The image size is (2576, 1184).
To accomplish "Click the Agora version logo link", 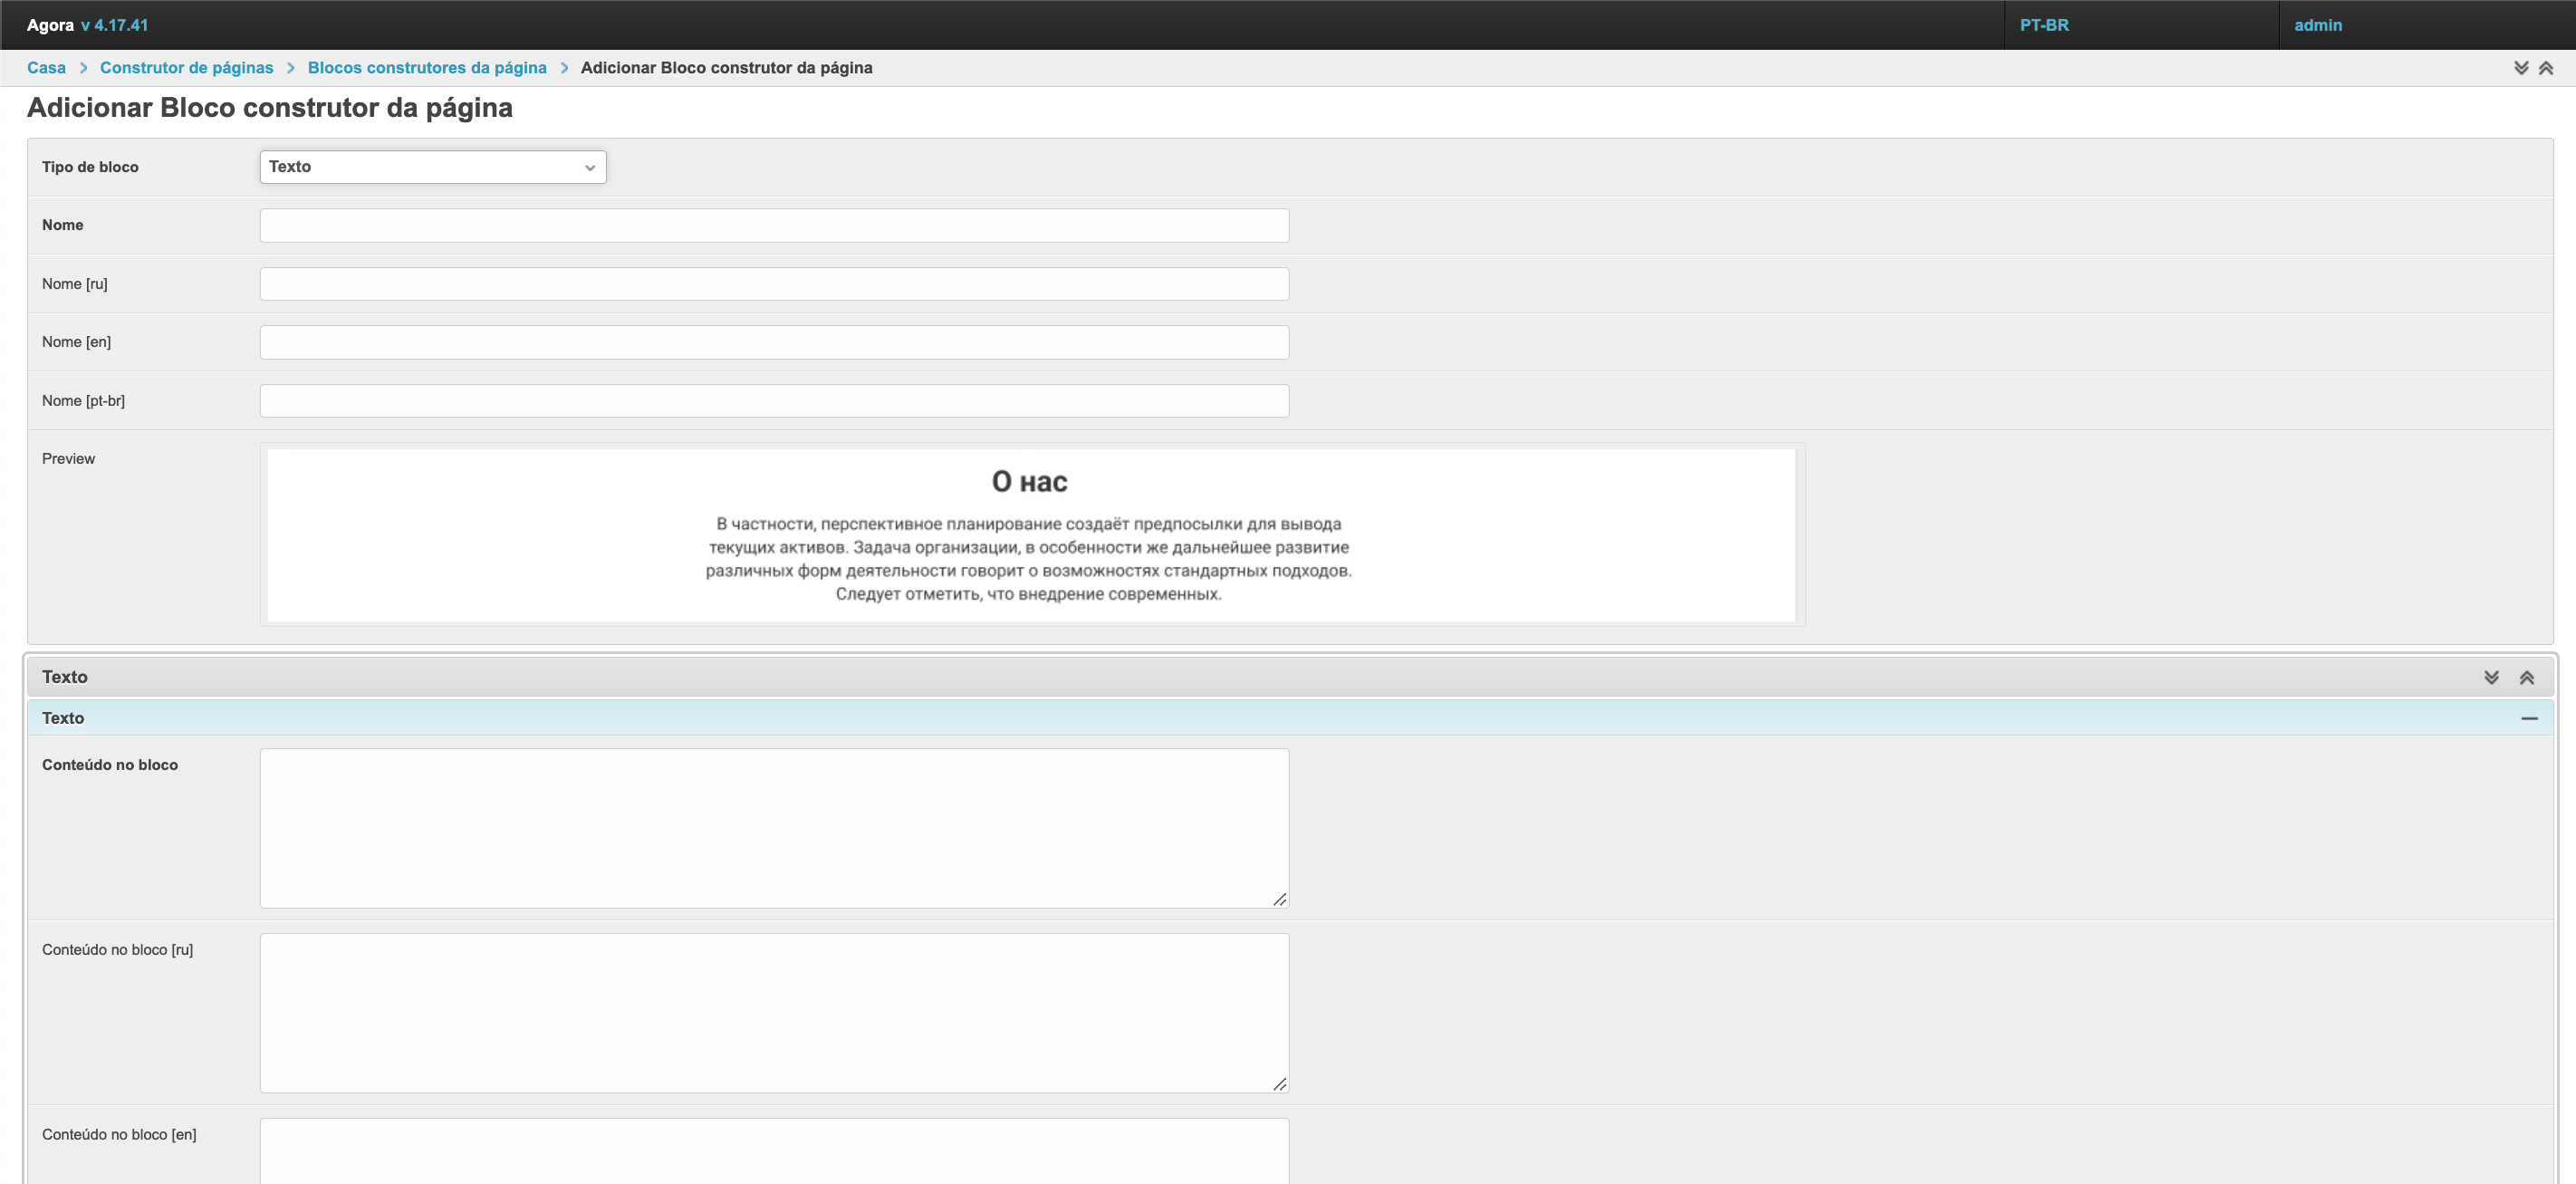I will coord(87,25).
